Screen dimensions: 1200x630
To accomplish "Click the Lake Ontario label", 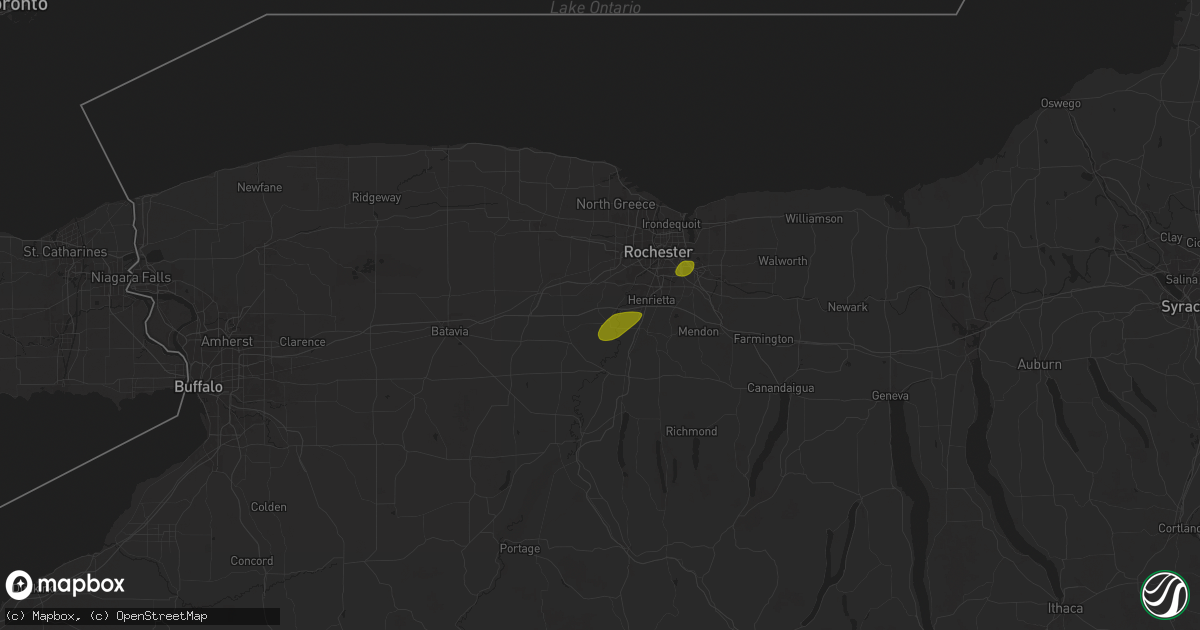I will coord(596,7).
